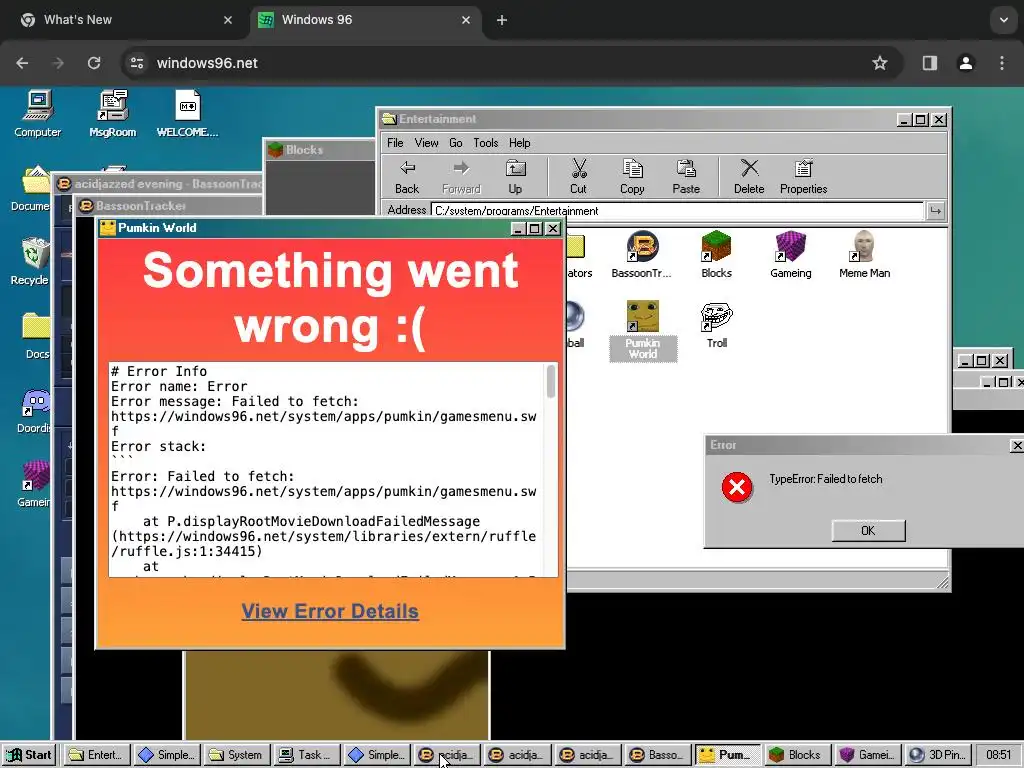Click the Paste toolbar button
The width and height of the screenshot is (1024, 768).
686,178
